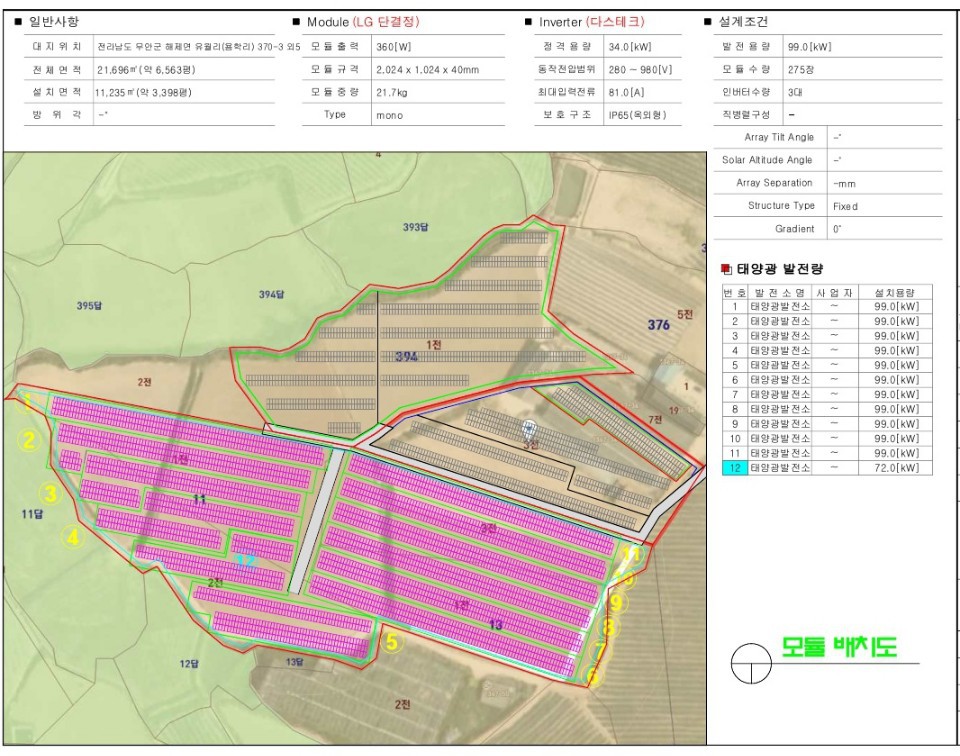Click the Solar Altitude Angle label

click(767, 160)
